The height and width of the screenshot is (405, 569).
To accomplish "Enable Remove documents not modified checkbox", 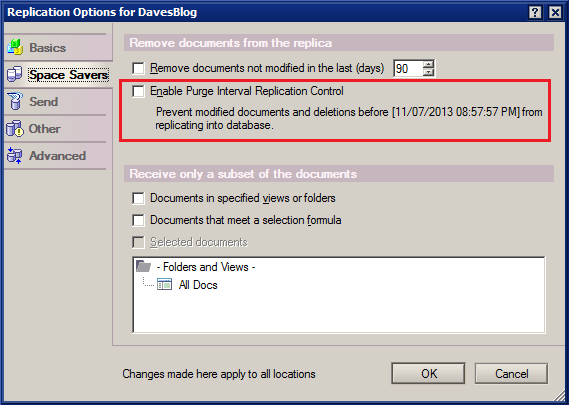I will [138, 68].
